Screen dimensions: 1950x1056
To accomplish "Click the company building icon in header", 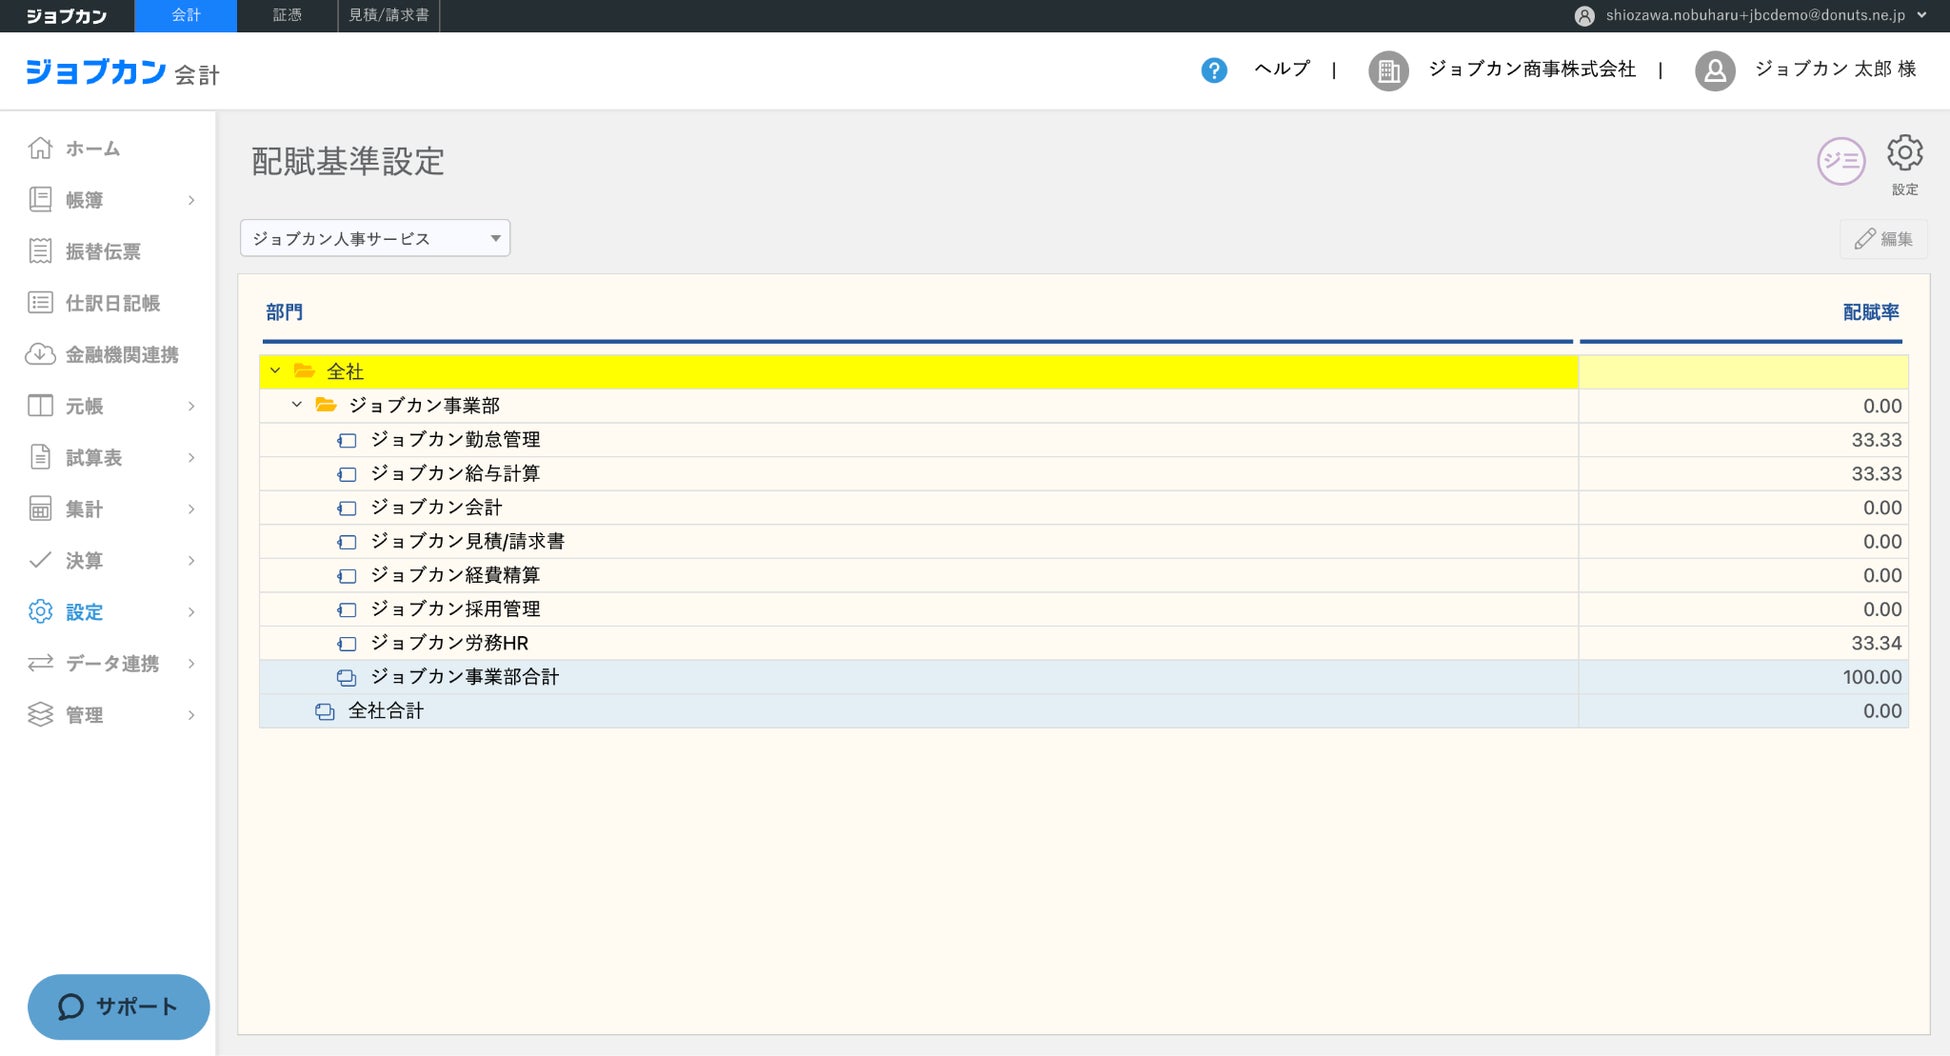I will (1388, 71).
